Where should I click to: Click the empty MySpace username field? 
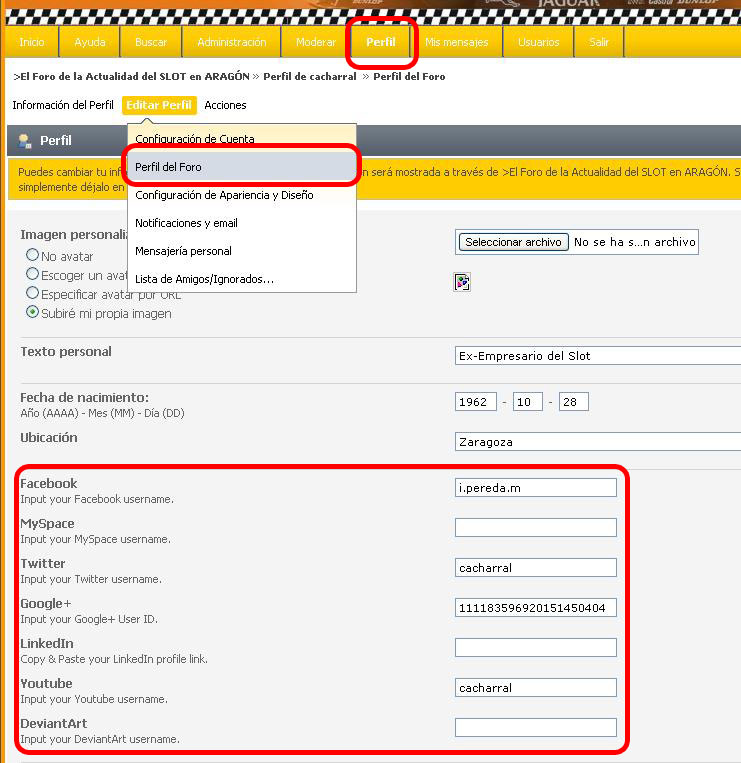pyautogui.click(x=536, y=527)
